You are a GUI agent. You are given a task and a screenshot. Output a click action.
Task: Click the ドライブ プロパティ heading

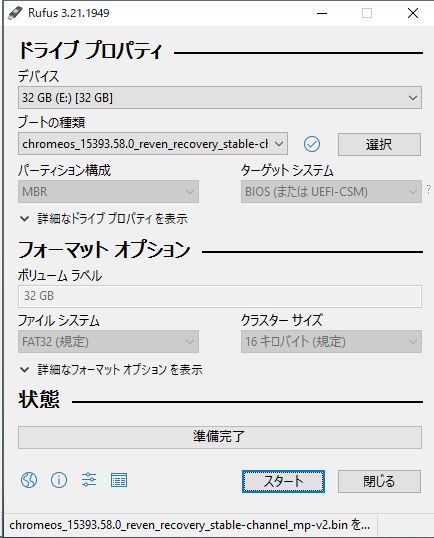pyautogui.click(x=90, y=50)
